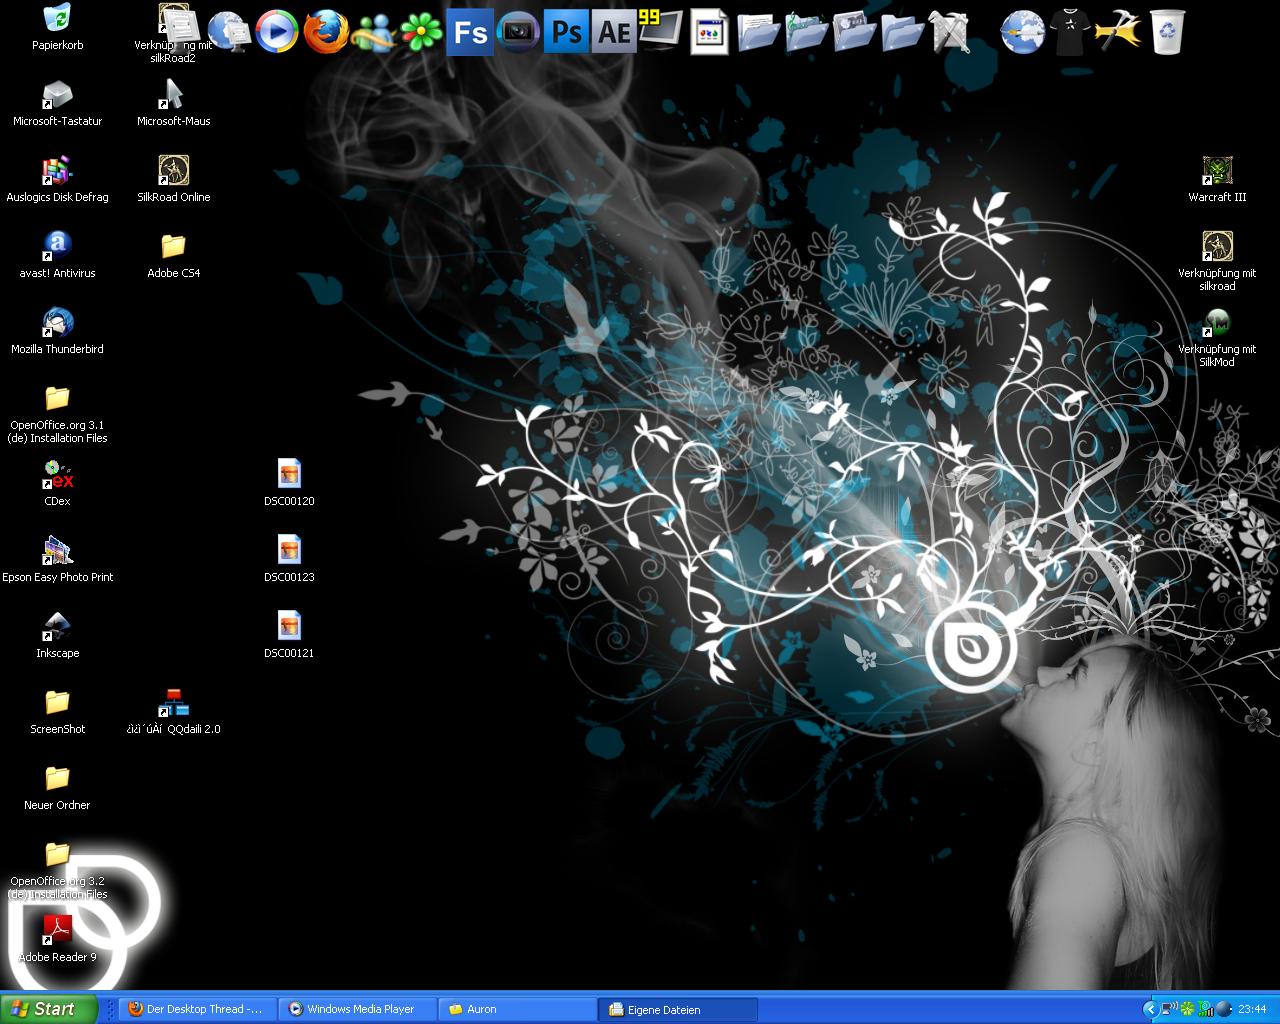The width and height of the screenshot is (1280, 1024).
Task: Open Photoshop from the top dock
Action: click(x=566, y=32)
